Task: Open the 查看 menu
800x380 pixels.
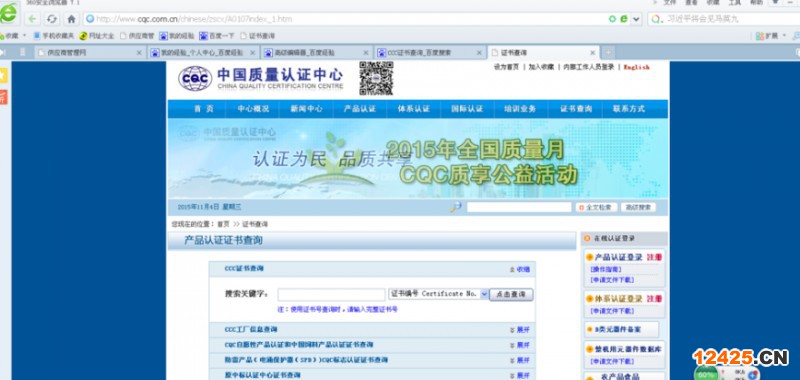Action: point(691,3)
